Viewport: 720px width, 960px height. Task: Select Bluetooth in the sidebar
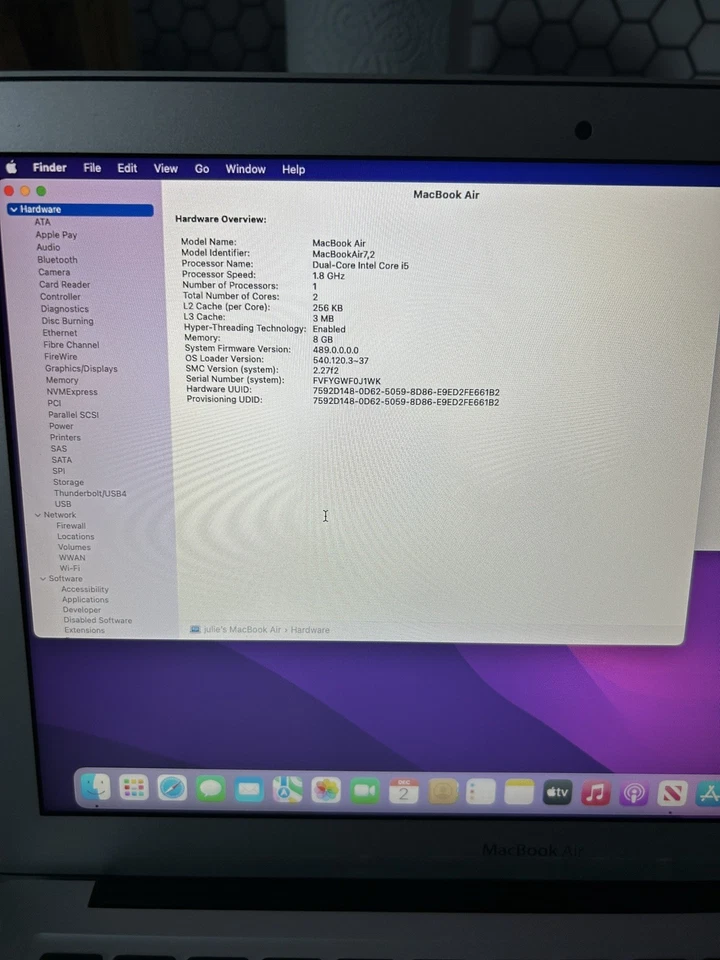pos(57,260)
